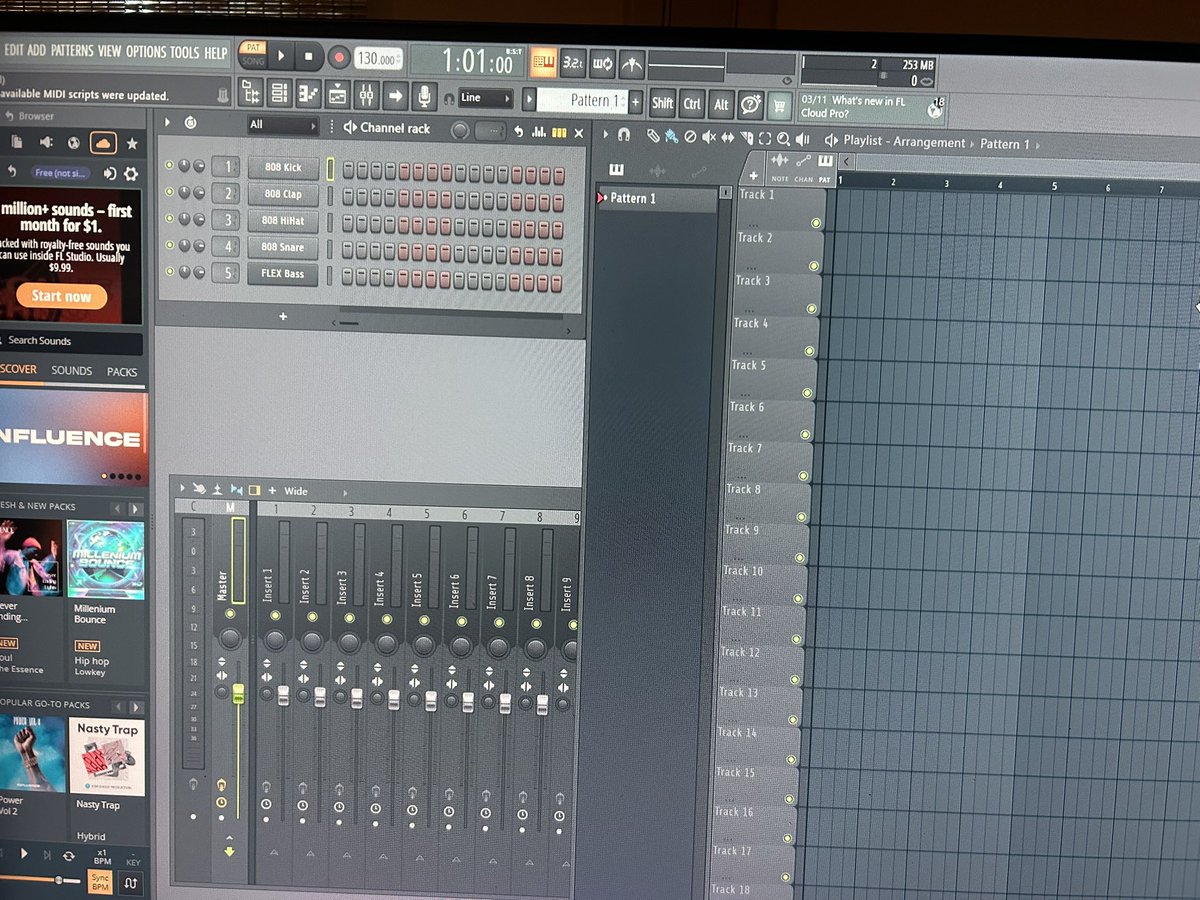The height and width of the screenshot is (900, 1200).
Task: Open the PATTERNS menu
Action: click(71, 51)
